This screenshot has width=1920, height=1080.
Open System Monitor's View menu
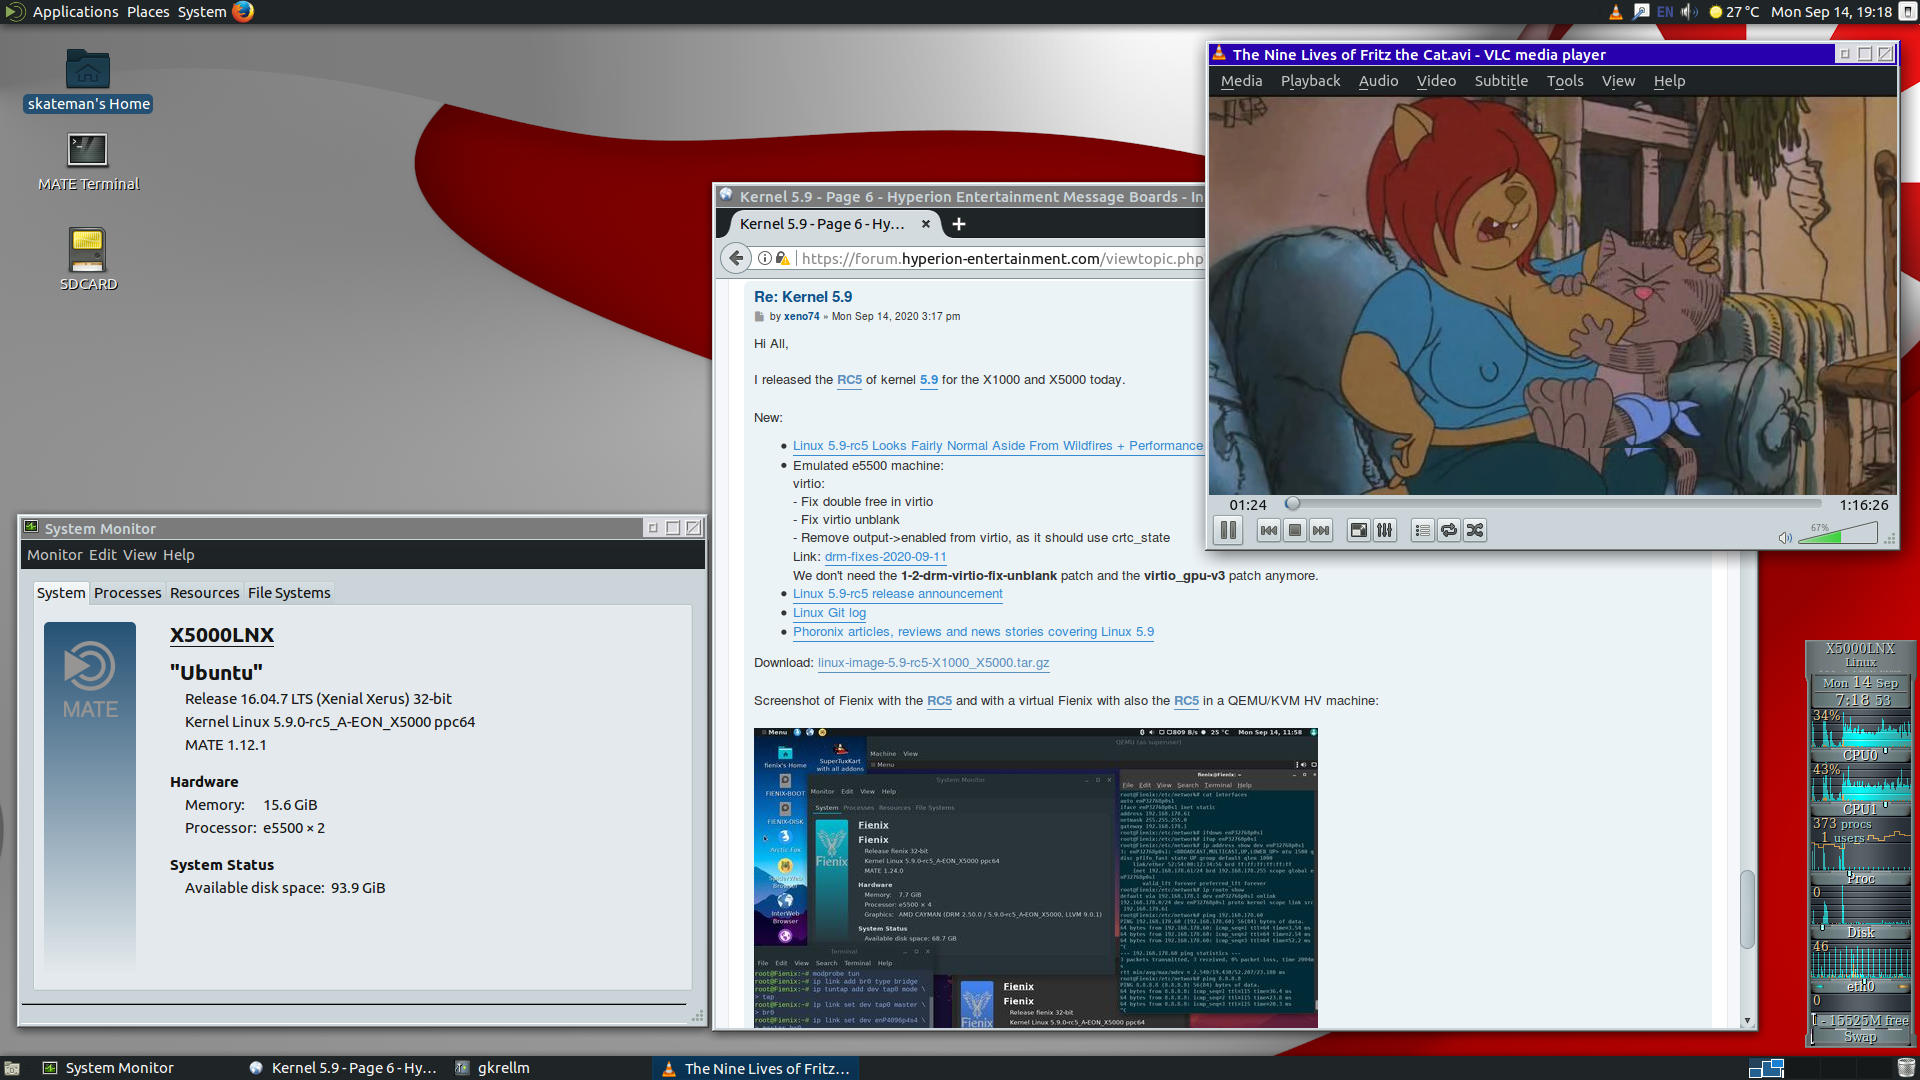(x=140, y=555)
